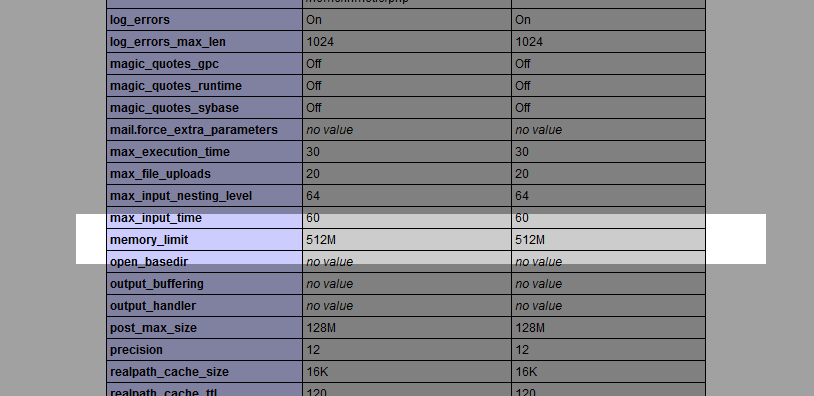Click the master value 512M of memory_limit

click(x=530, y=240)
